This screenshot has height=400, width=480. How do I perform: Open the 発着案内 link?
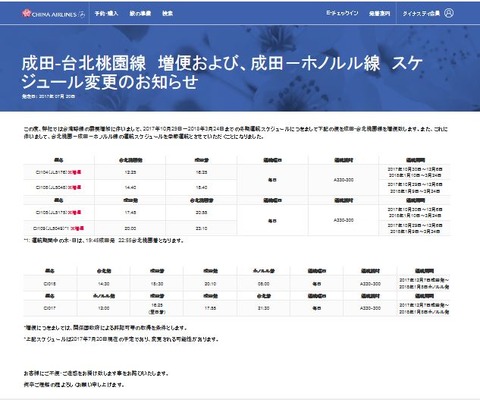[x=379, y=14]
